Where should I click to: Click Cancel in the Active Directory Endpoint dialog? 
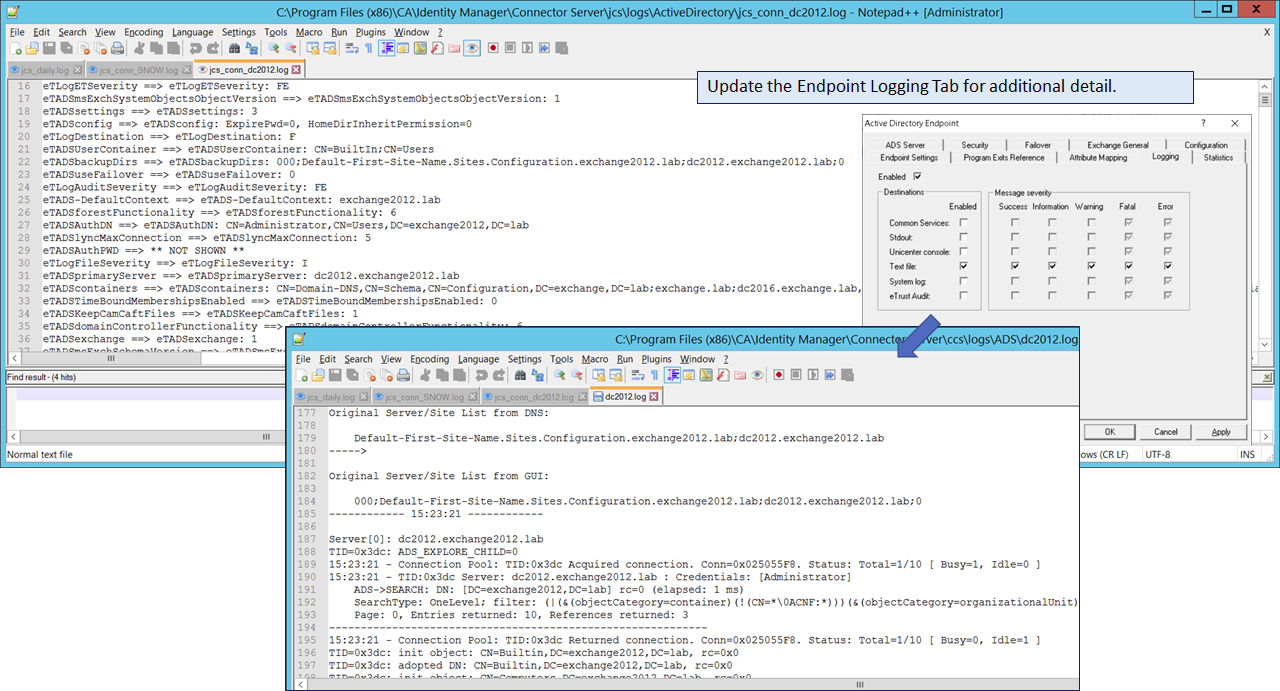(1165, 432)
